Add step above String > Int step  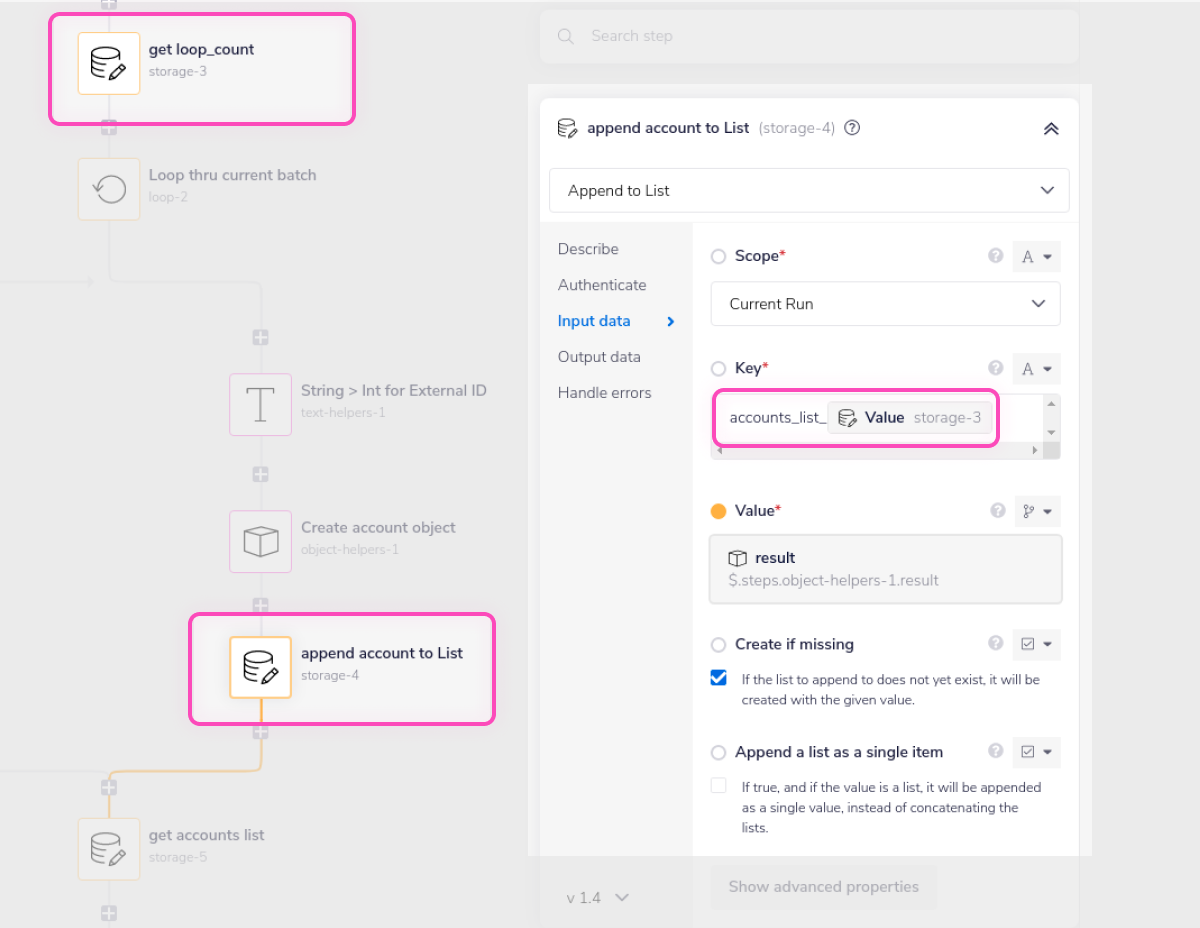(260, 338)
